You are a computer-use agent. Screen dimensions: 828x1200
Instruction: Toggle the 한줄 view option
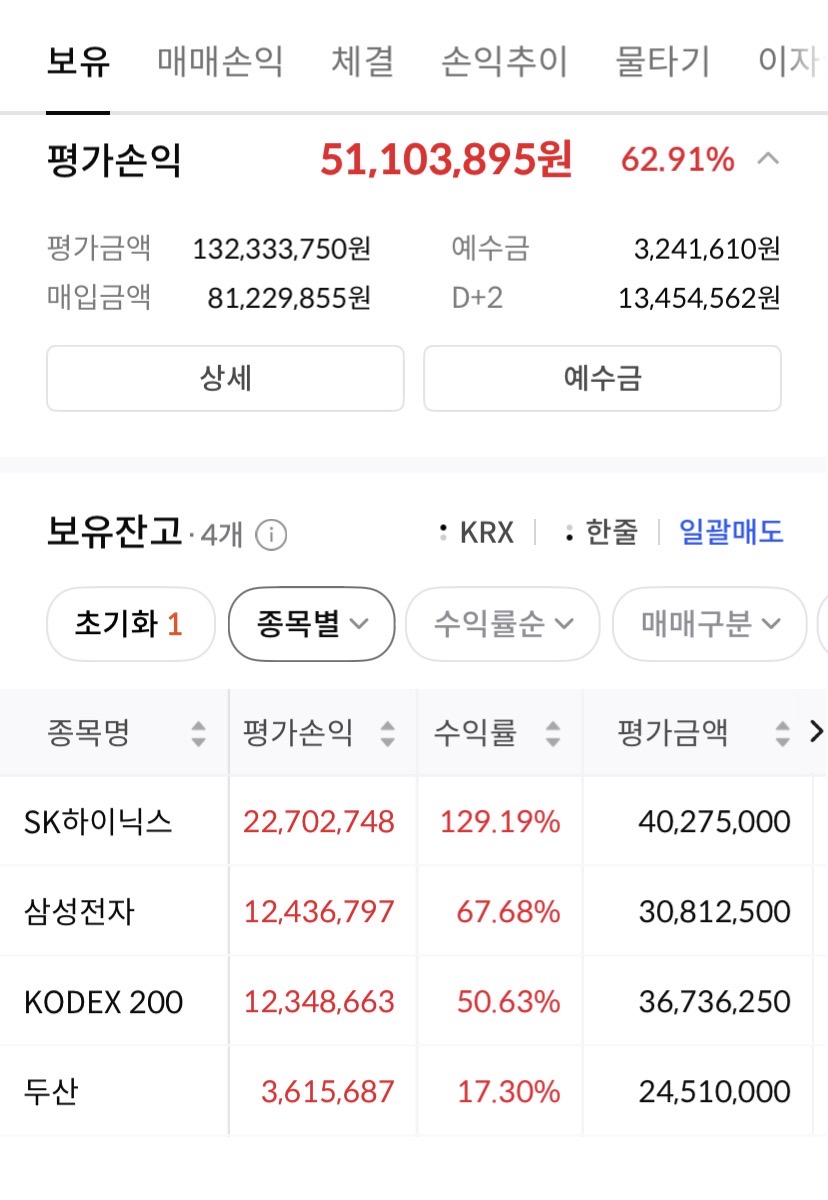600,533
